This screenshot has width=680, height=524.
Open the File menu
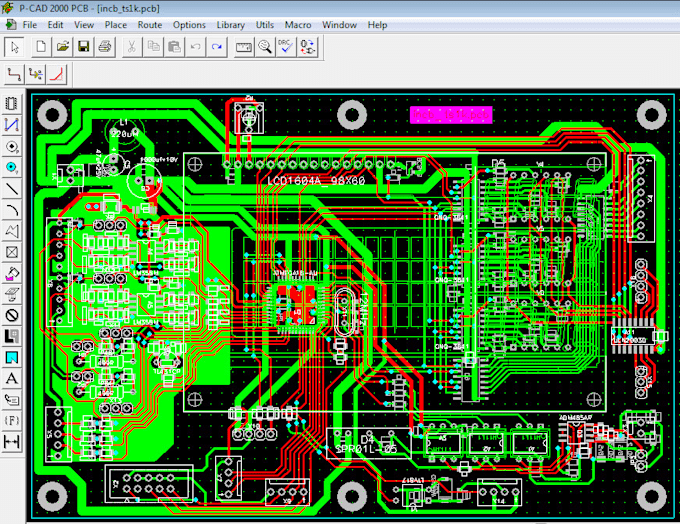[29, 25]
